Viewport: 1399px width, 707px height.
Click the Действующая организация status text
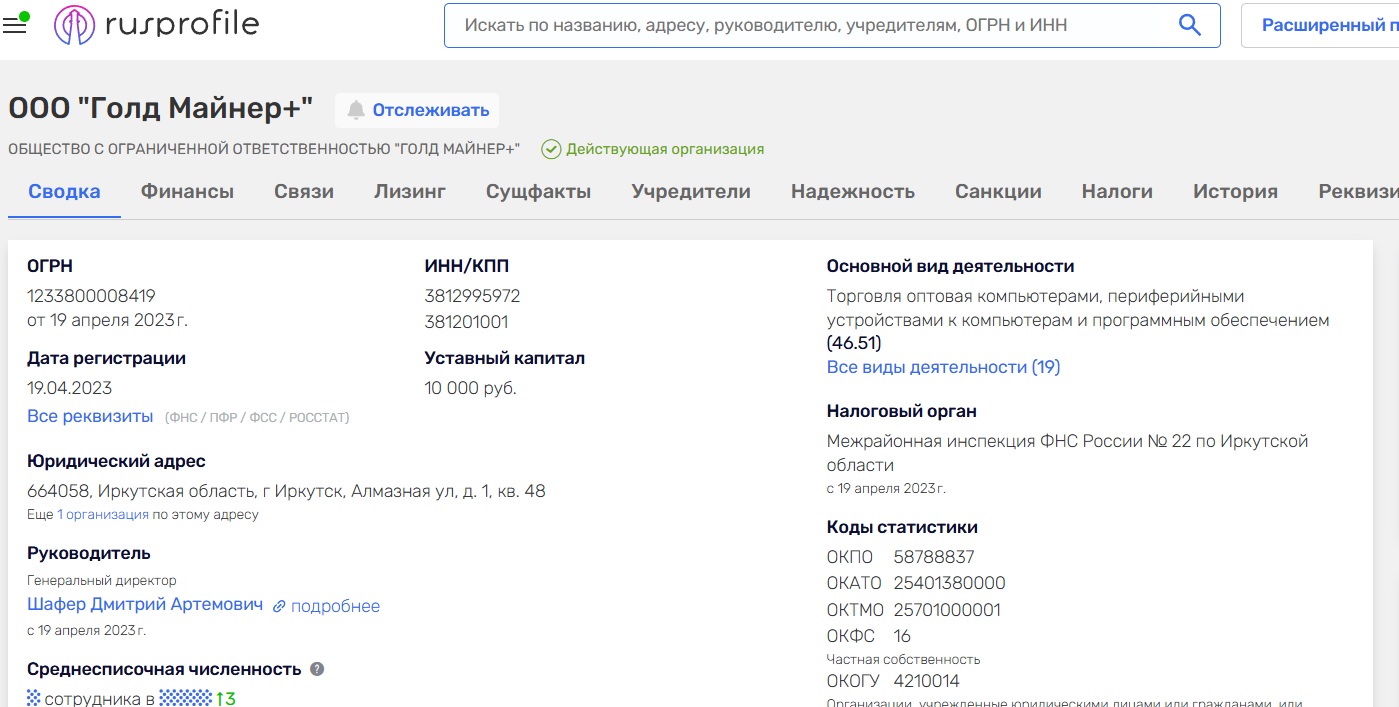tap(665, 149)
